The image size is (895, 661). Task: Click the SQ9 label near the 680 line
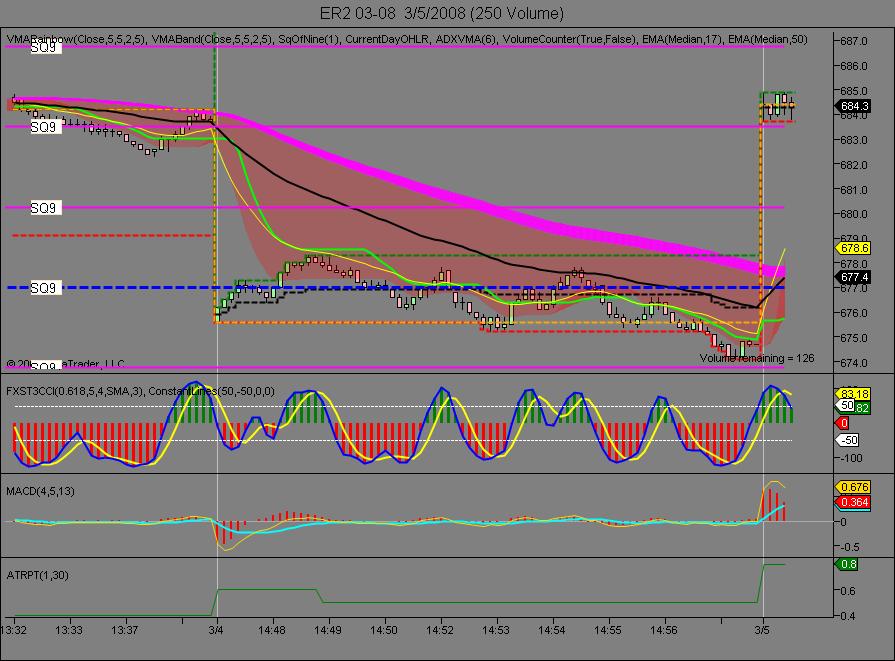tap(45, 208)
